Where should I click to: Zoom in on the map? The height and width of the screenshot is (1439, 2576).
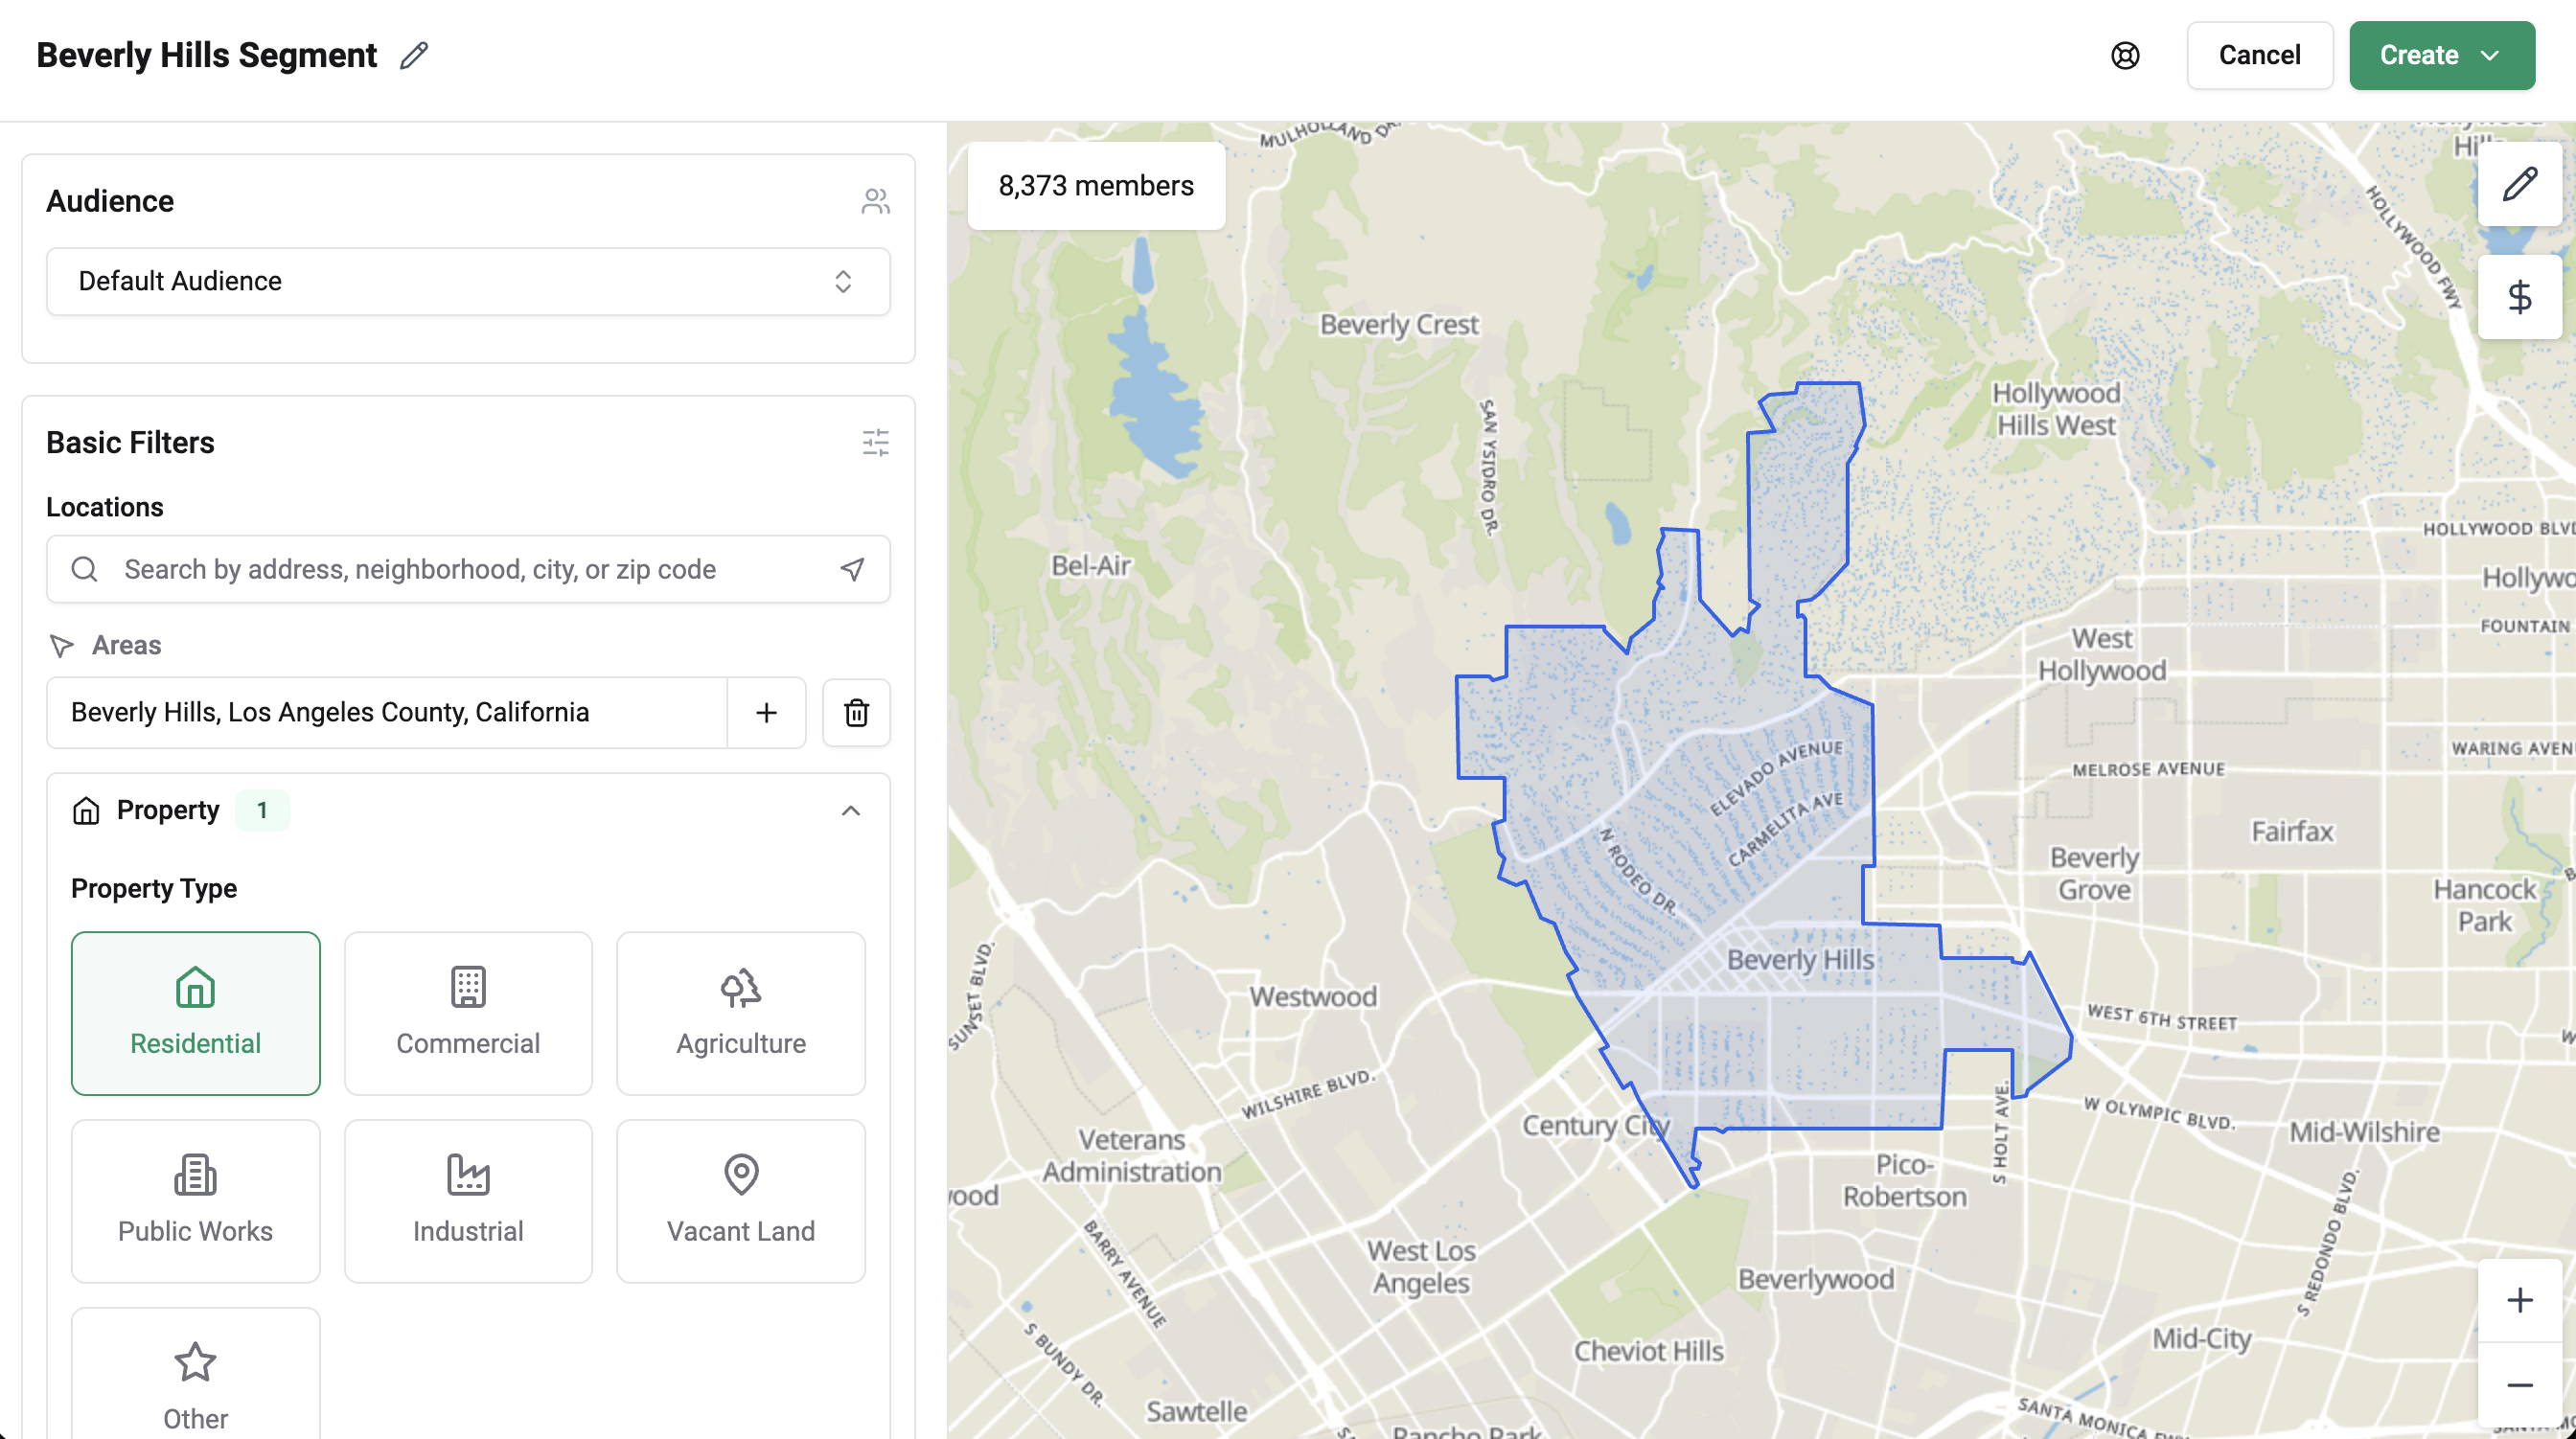tap(2520, 1300)
